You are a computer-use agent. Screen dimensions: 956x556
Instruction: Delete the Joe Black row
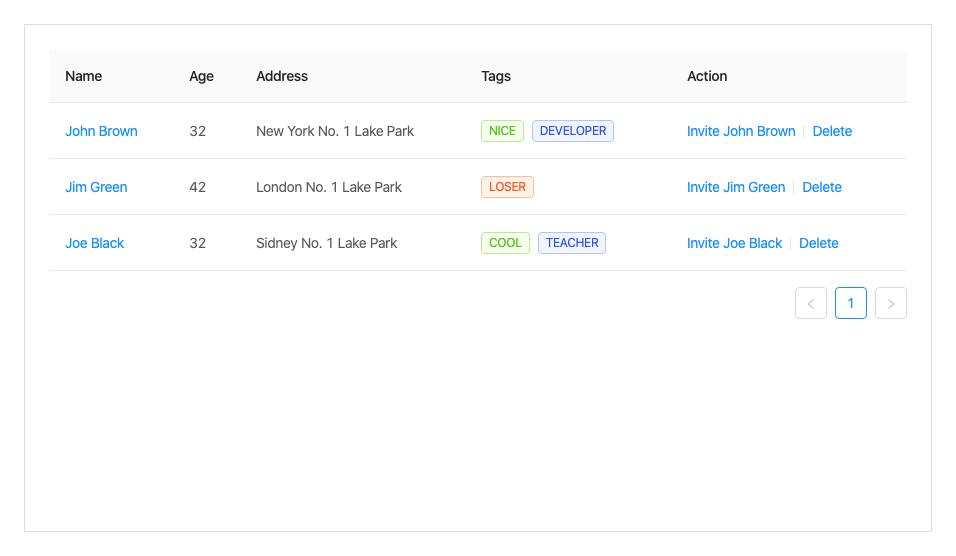pyautogui.click(x=819, y=243)
